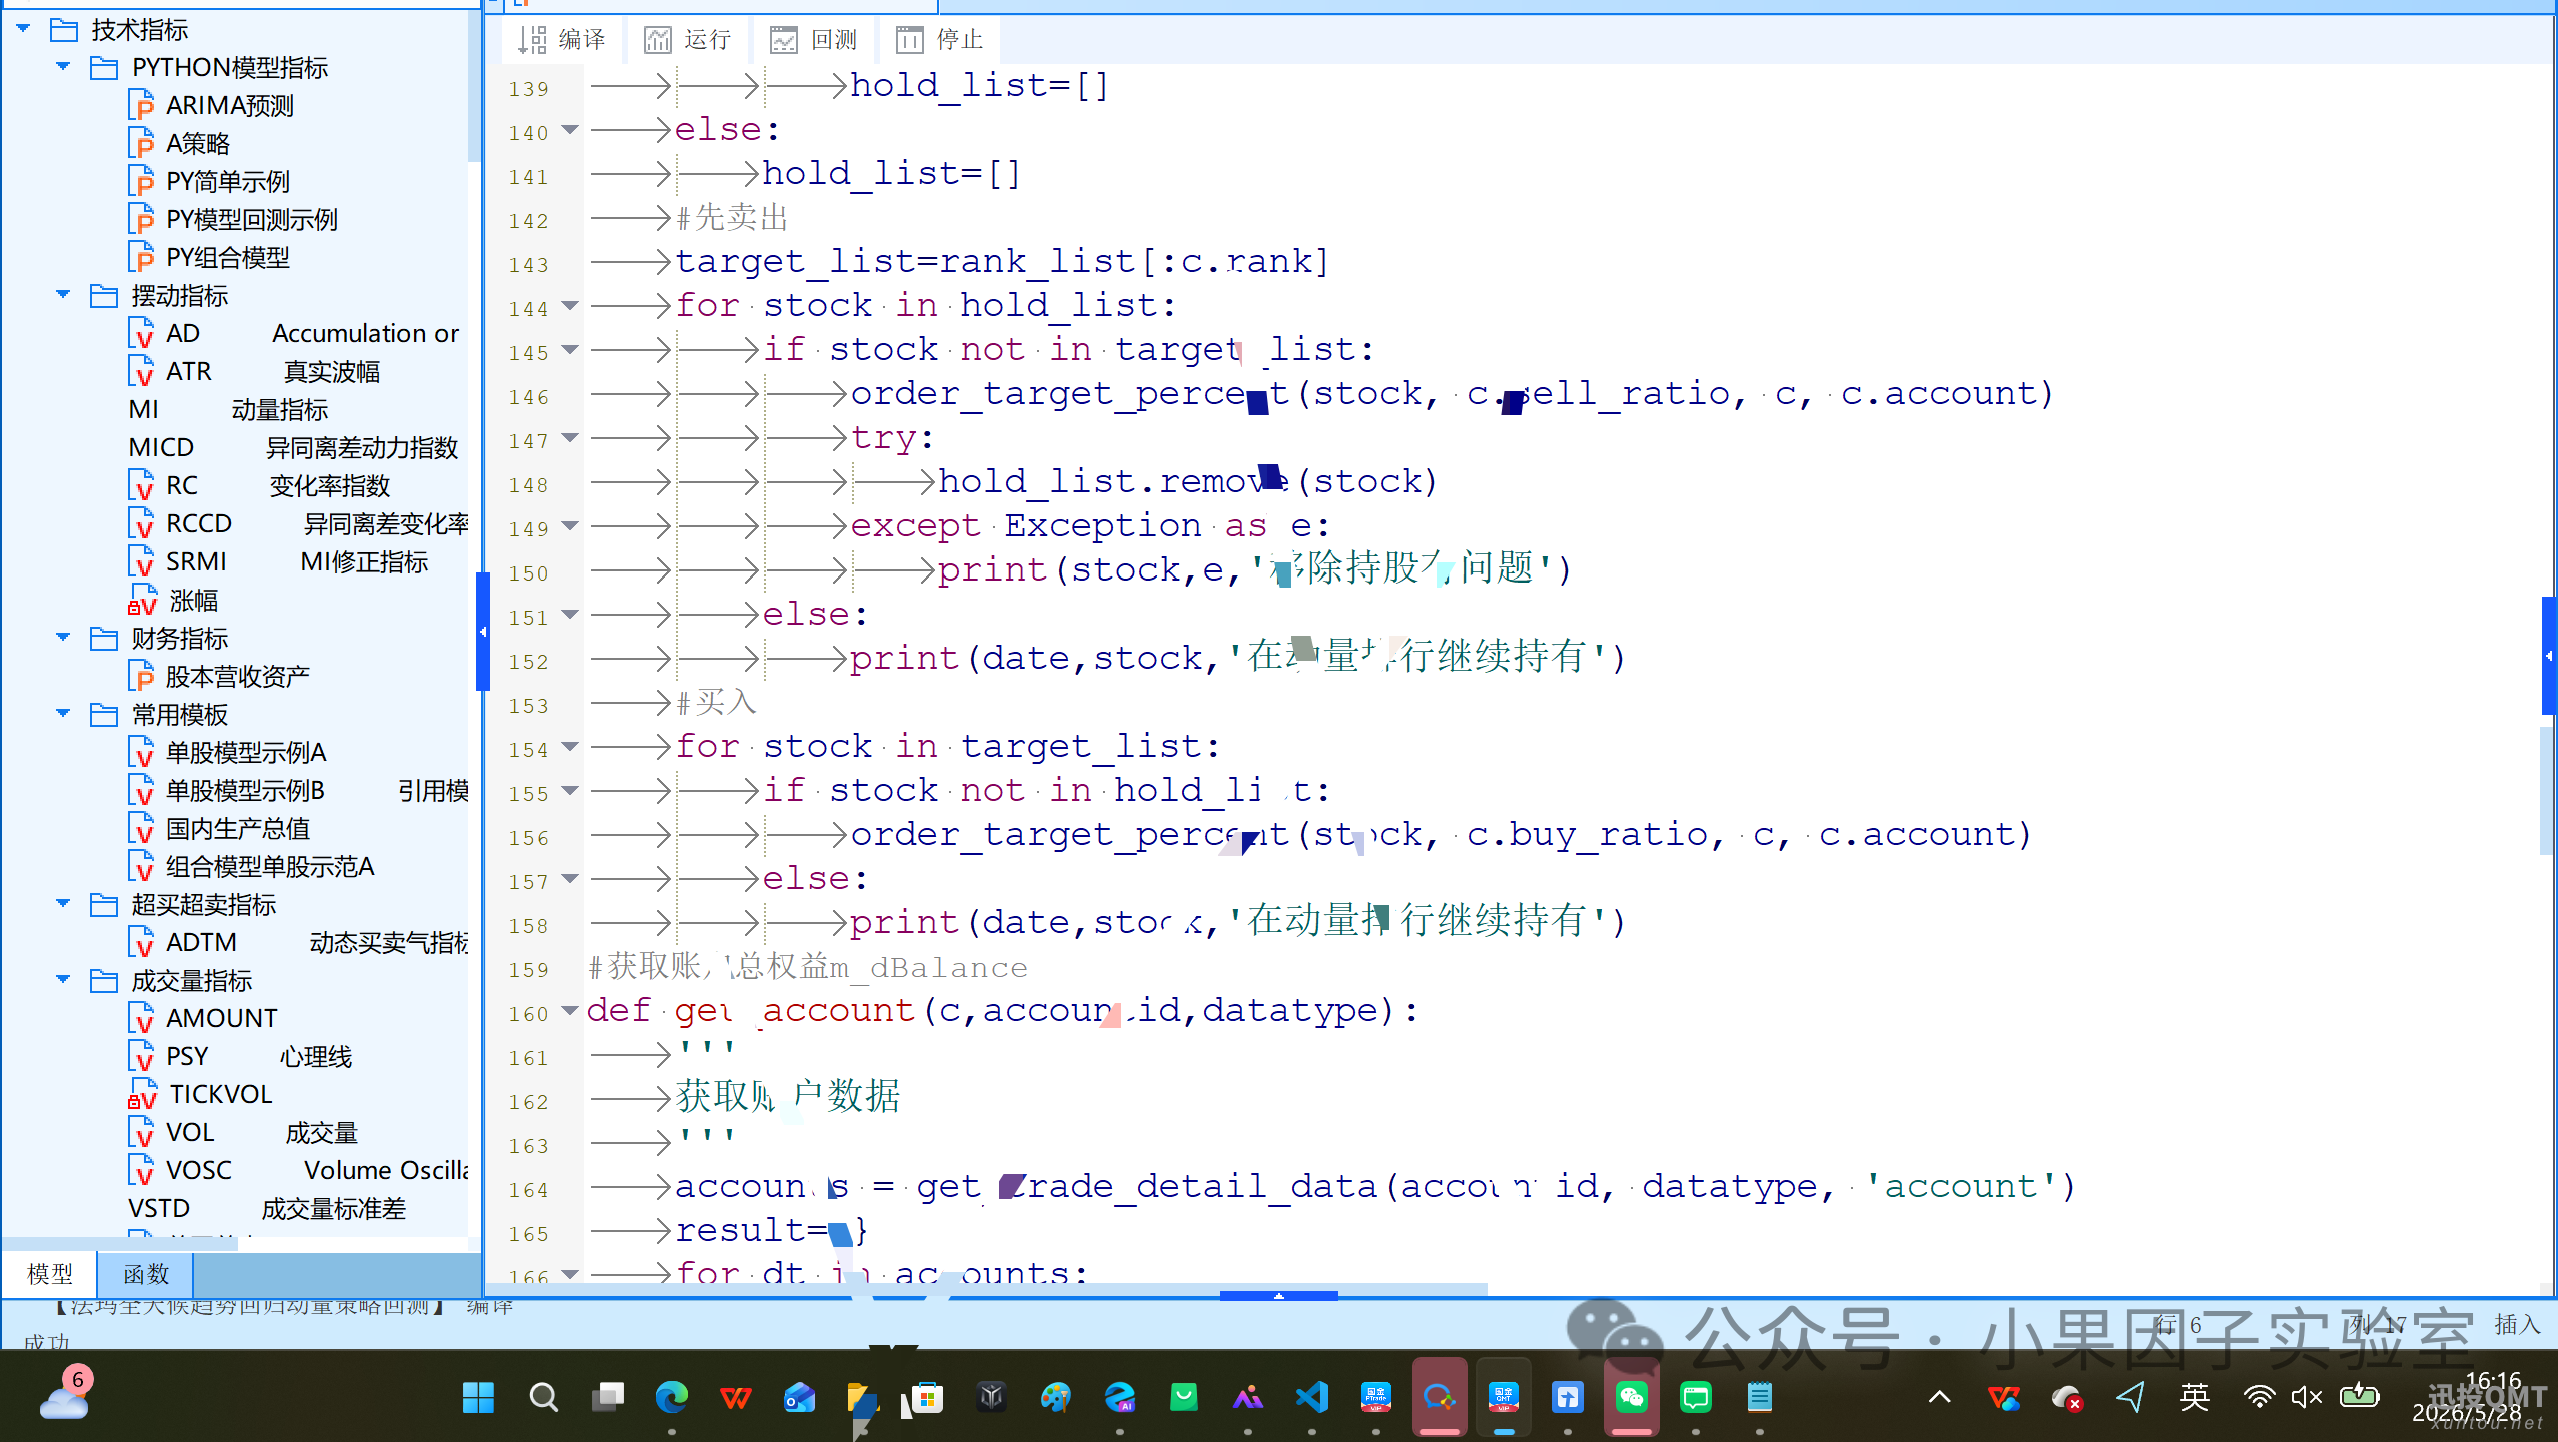
Task: Collapse the 财务指标 folder
Action: (x=63, y=638)
